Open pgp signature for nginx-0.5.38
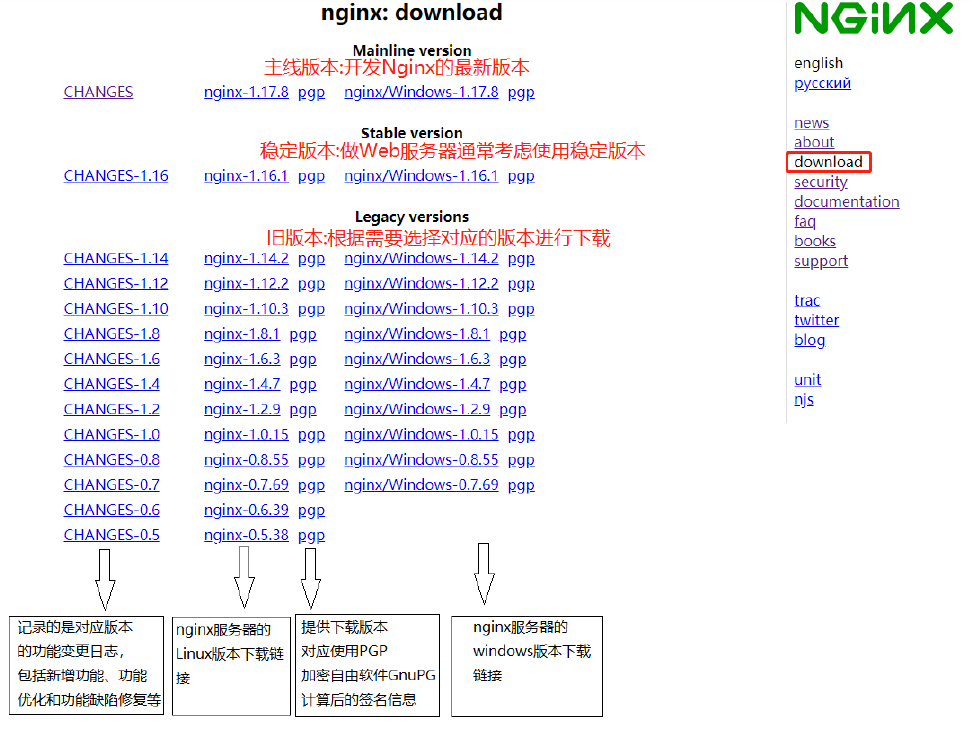The image size is (972, 736). click(x=311, y=536)
